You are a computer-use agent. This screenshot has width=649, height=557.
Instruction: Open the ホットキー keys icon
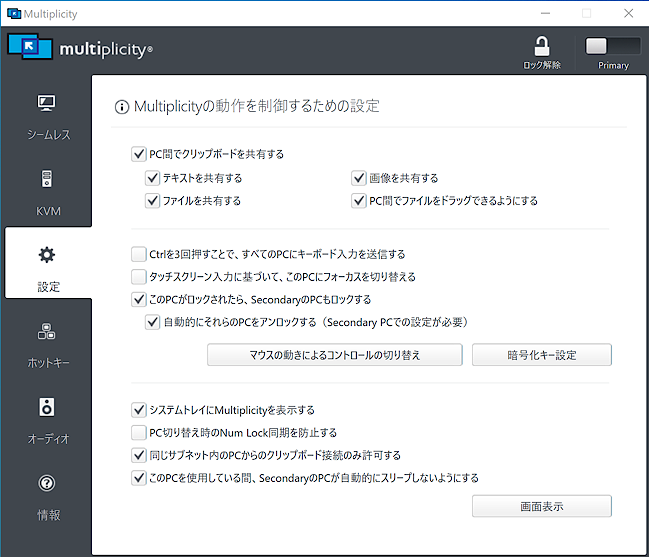[46, 331]
